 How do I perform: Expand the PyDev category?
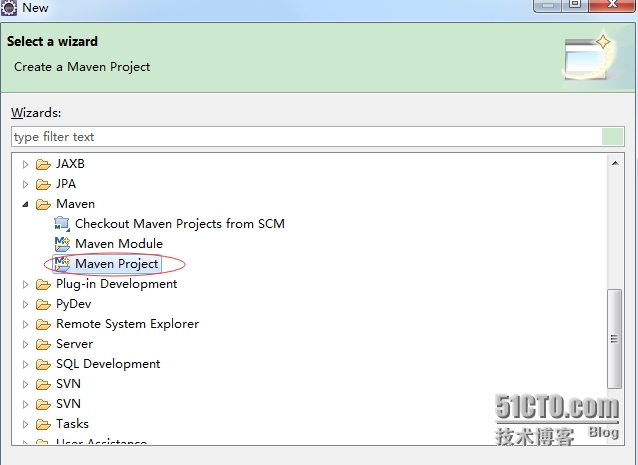coord(25,304)
